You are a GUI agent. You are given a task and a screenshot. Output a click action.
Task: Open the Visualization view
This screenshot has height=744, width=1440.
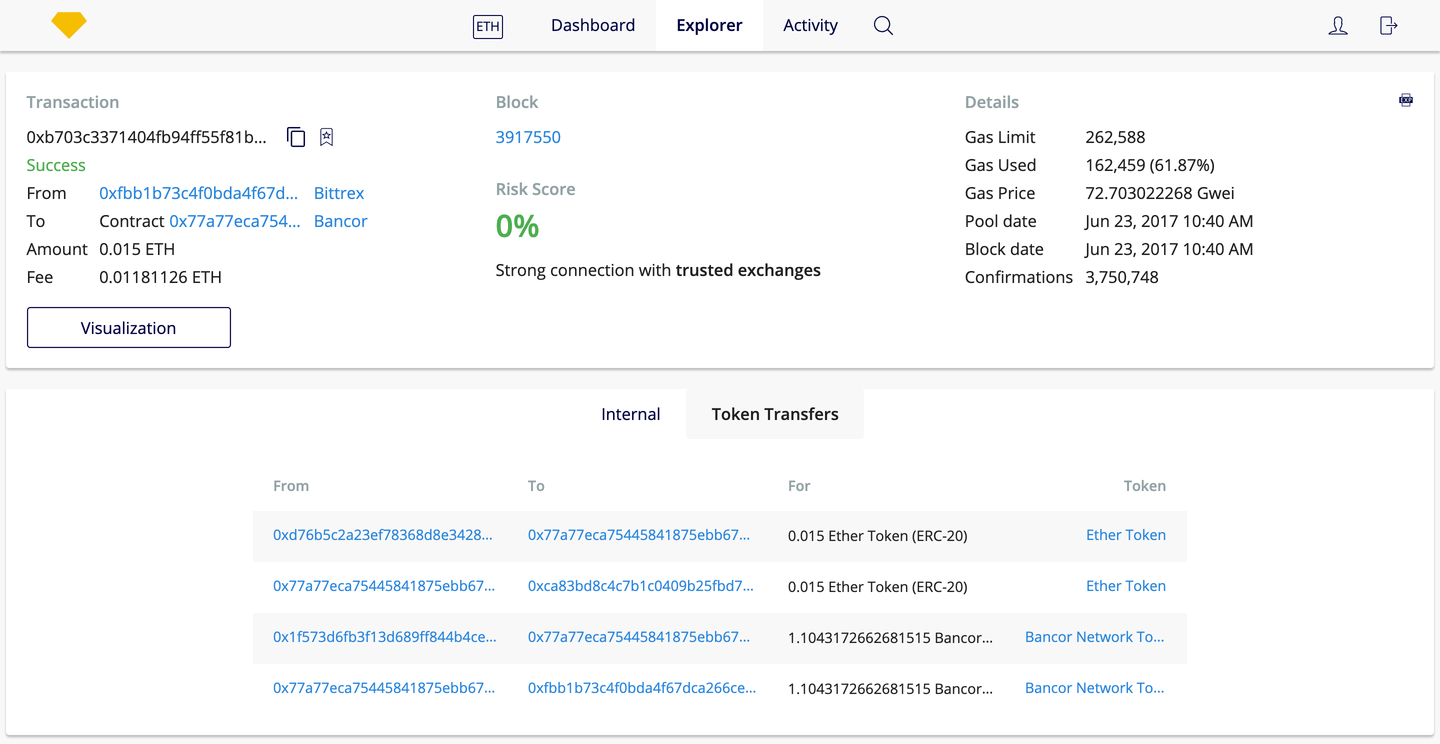128,327
